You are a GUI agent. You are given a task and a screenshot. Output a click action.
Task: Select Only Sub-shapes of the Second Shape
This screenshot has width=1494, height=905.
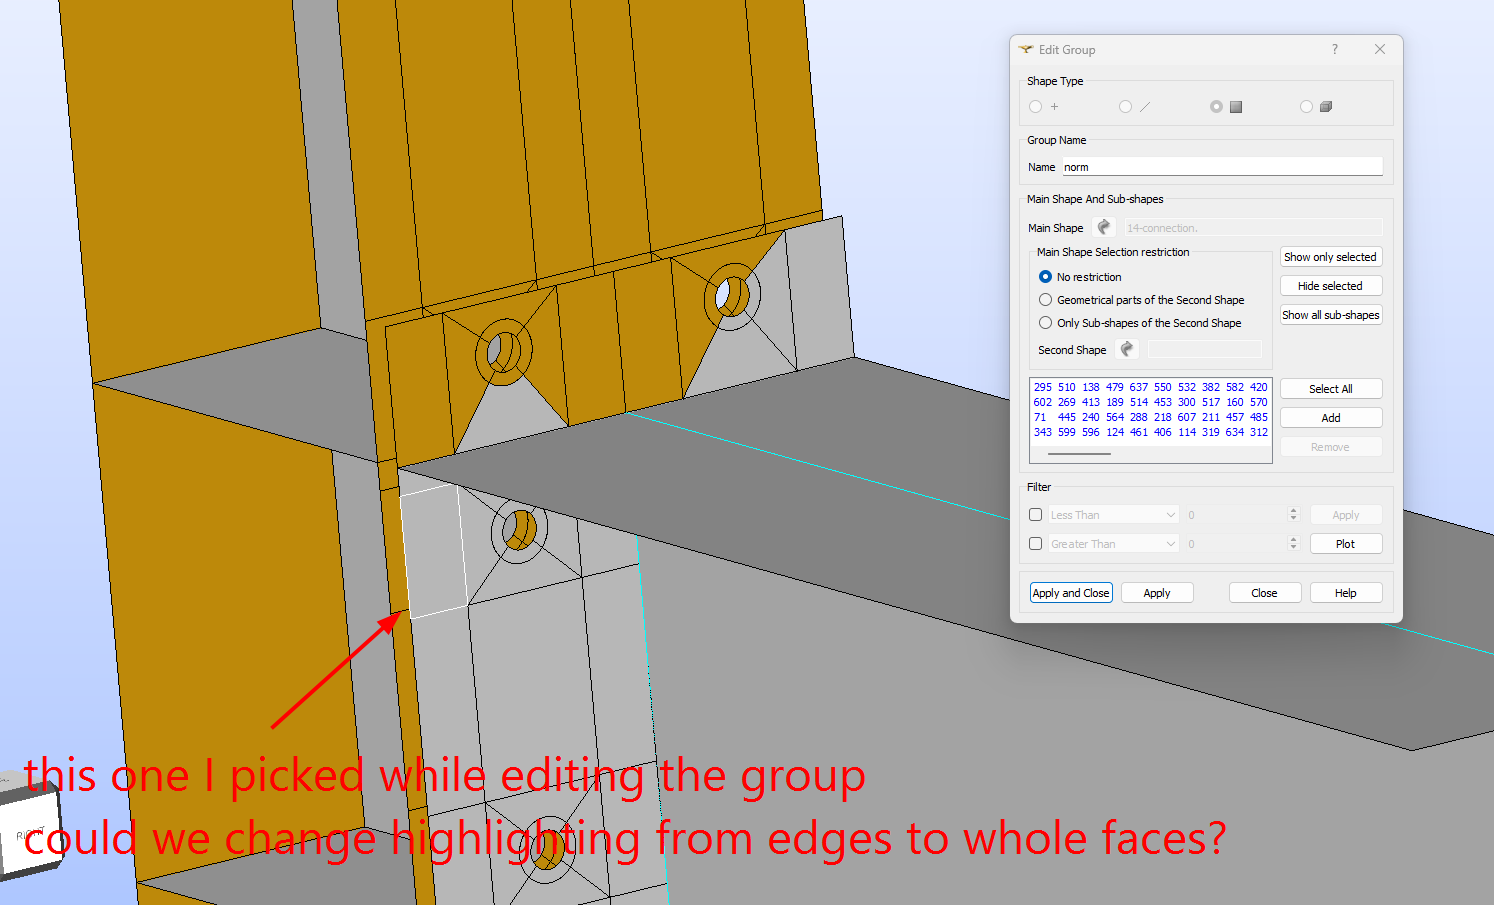pyautogui.click(x=1045, y=323)
